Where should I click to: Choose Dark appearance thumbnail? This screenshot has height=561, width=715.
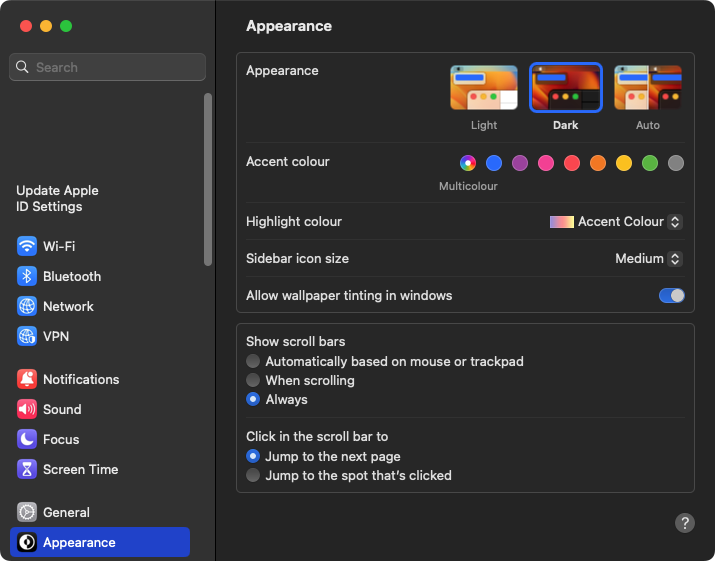point(566,88)
